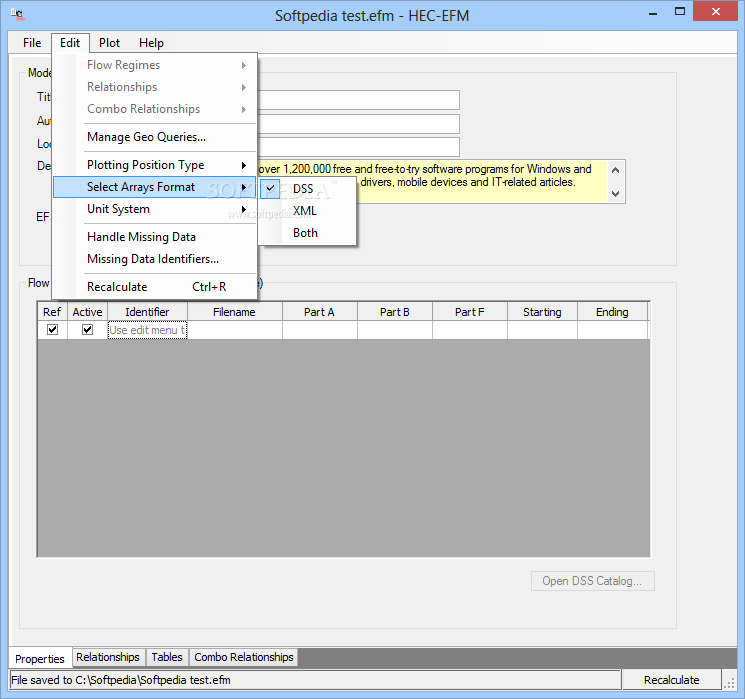Select the checked DSS array format
Image resolution: width=745 pixels, height=699 pixels.
pos(307,189)
